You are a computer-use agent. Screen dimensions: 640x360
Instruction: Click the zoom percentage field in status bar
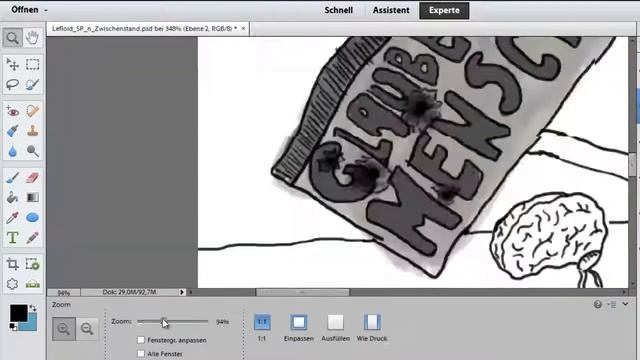click(x=64, y=293)
